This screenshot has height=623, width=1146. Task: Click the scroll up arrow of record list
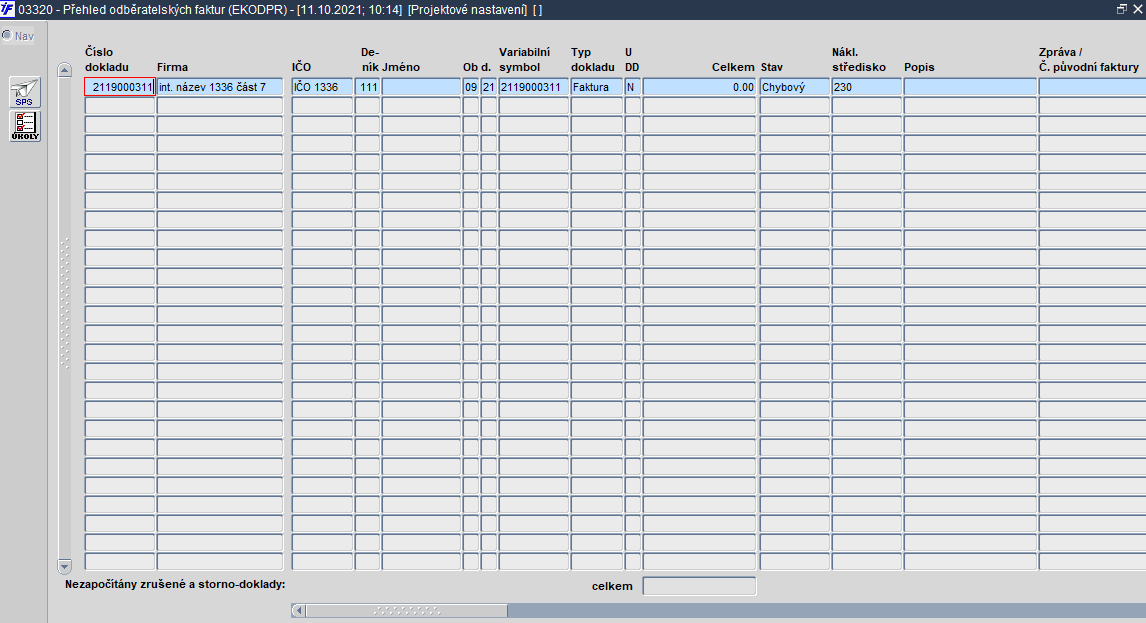[x=64, y=70]
